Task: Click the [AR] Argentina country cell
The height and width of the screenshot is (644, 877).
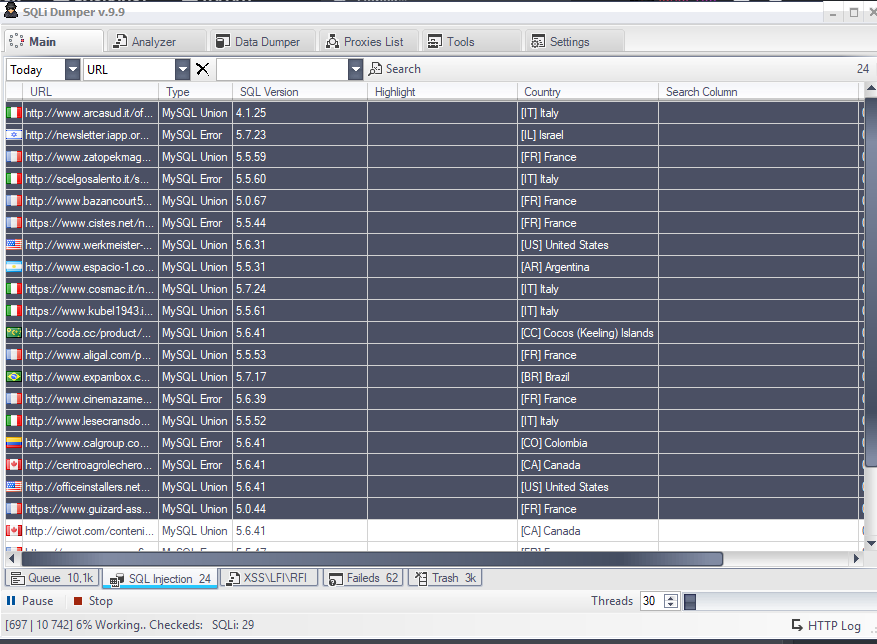Action: (x=588, y=267)
